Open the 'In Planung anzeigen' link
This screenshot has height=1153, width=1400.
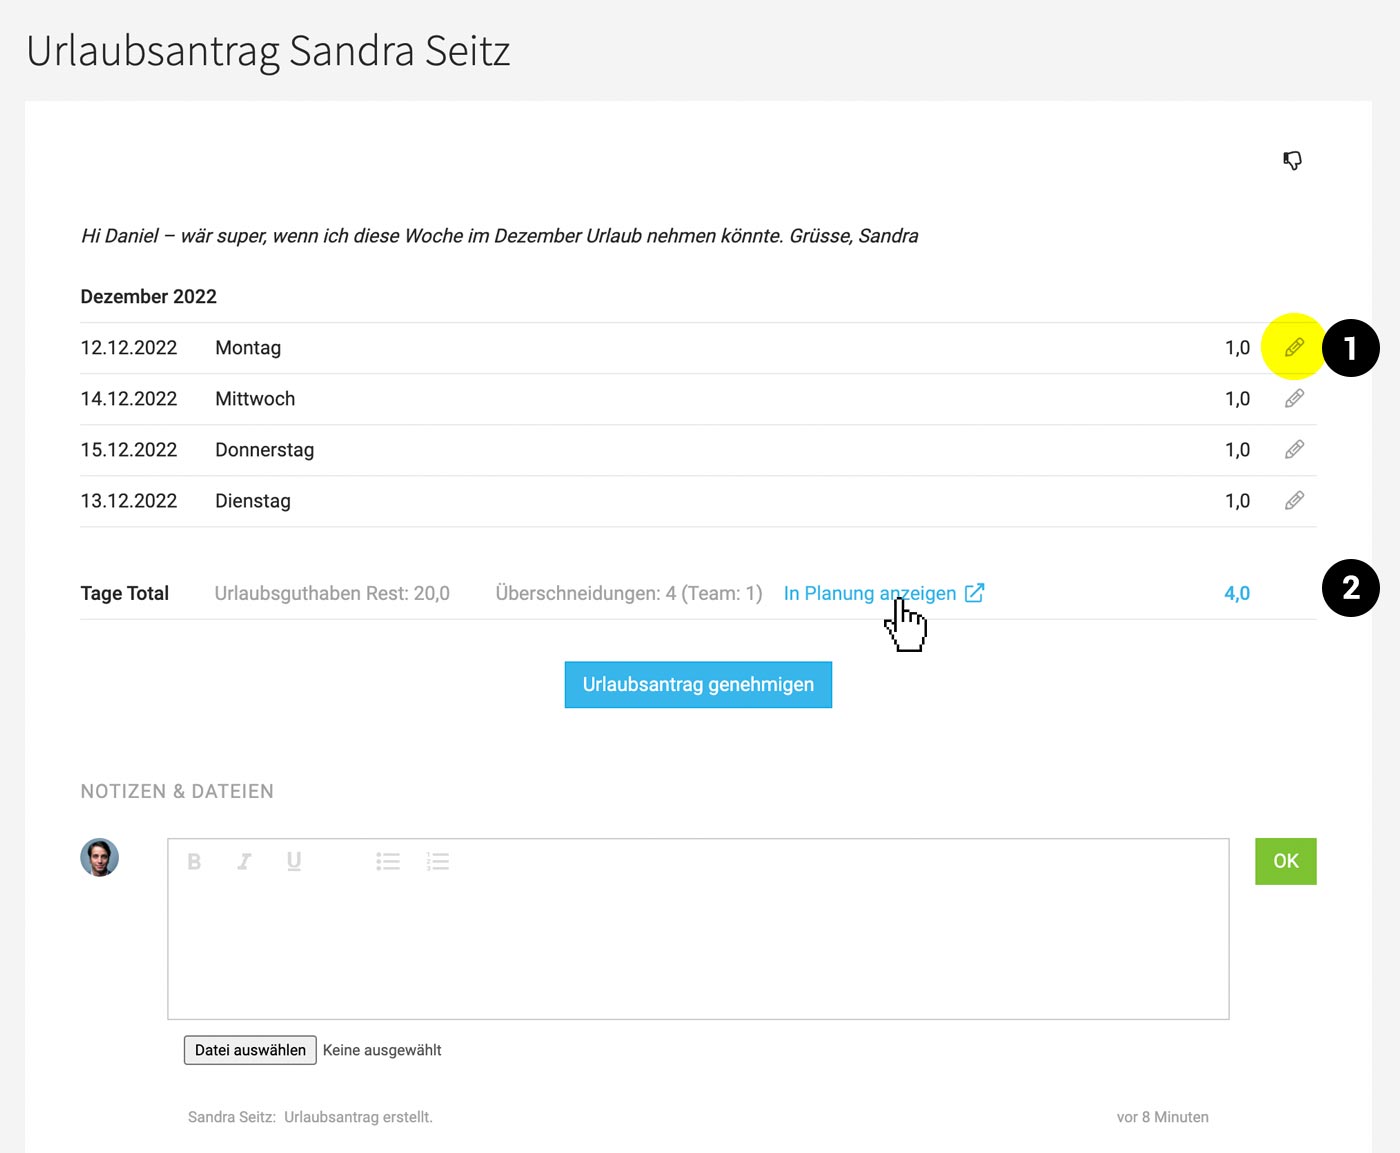870,593
